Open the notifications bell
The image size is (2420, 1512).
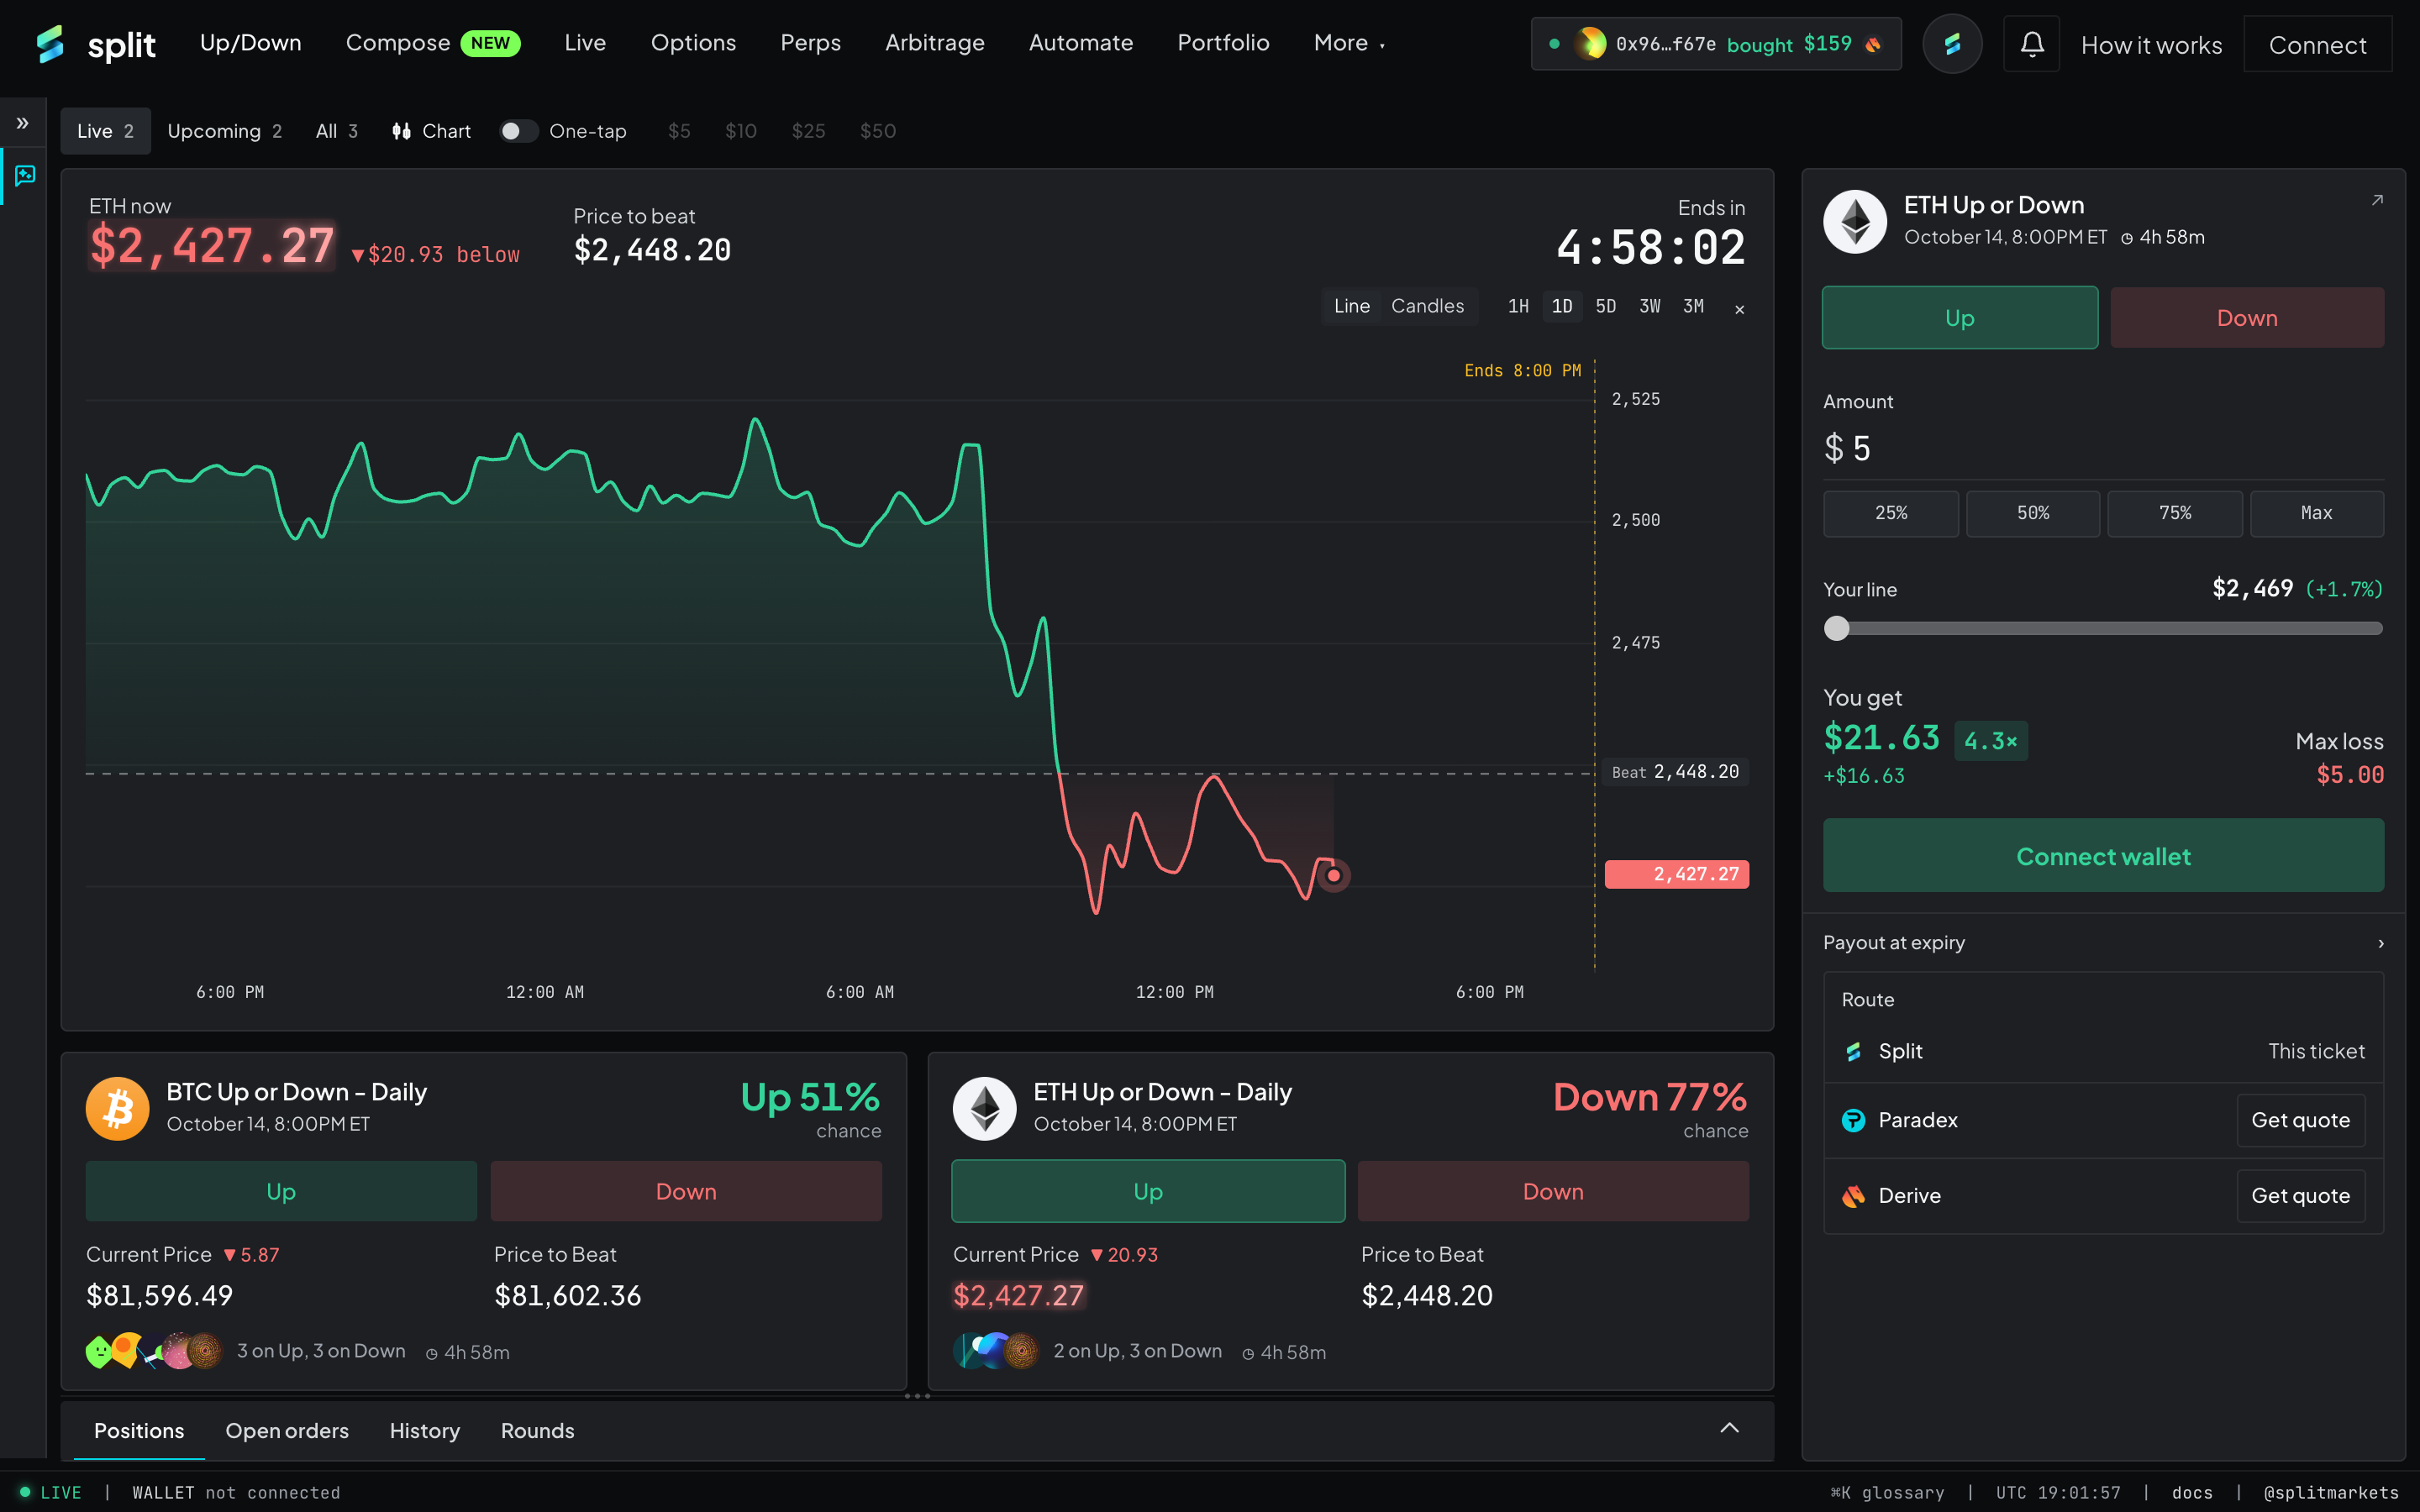coord(2031,44)
